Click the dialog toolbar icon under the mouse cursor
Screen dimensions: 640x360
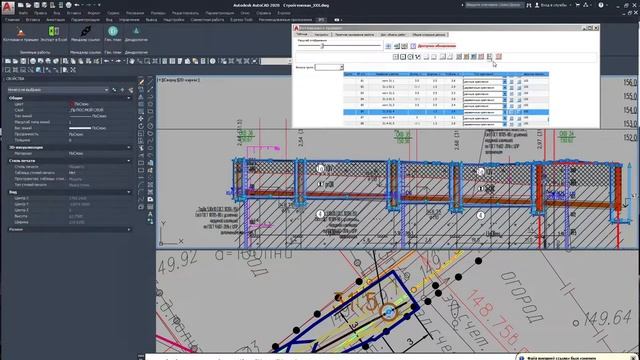490,57
